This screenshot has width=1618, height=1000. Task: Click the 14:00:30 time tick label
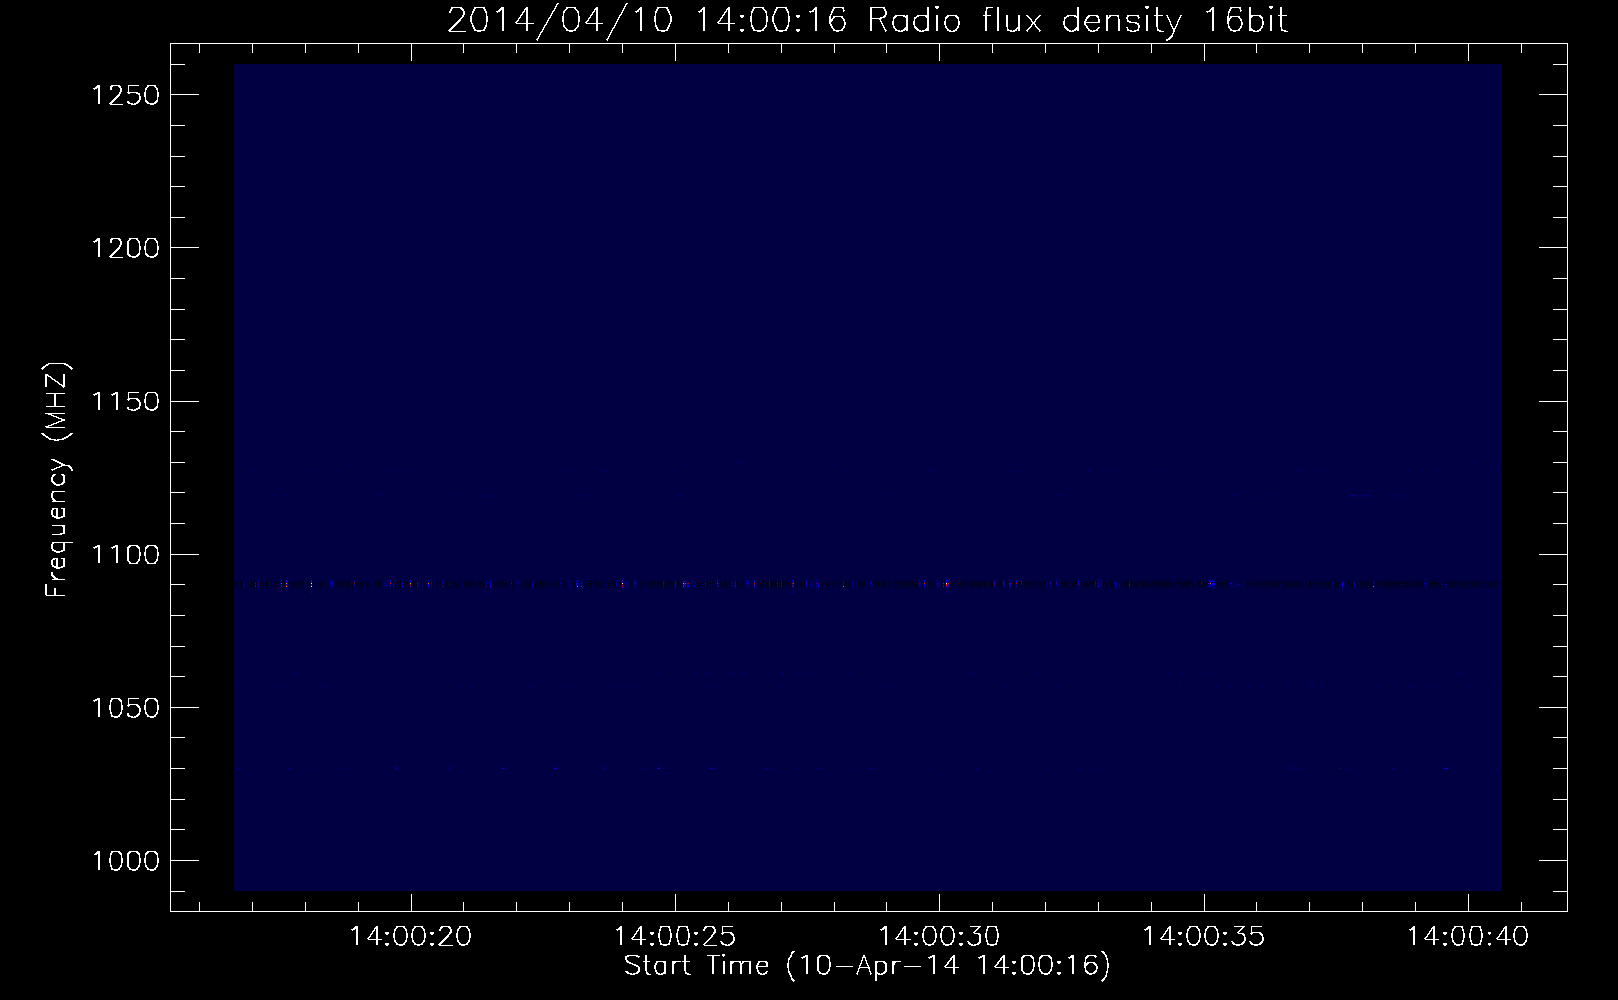[939, 937]
